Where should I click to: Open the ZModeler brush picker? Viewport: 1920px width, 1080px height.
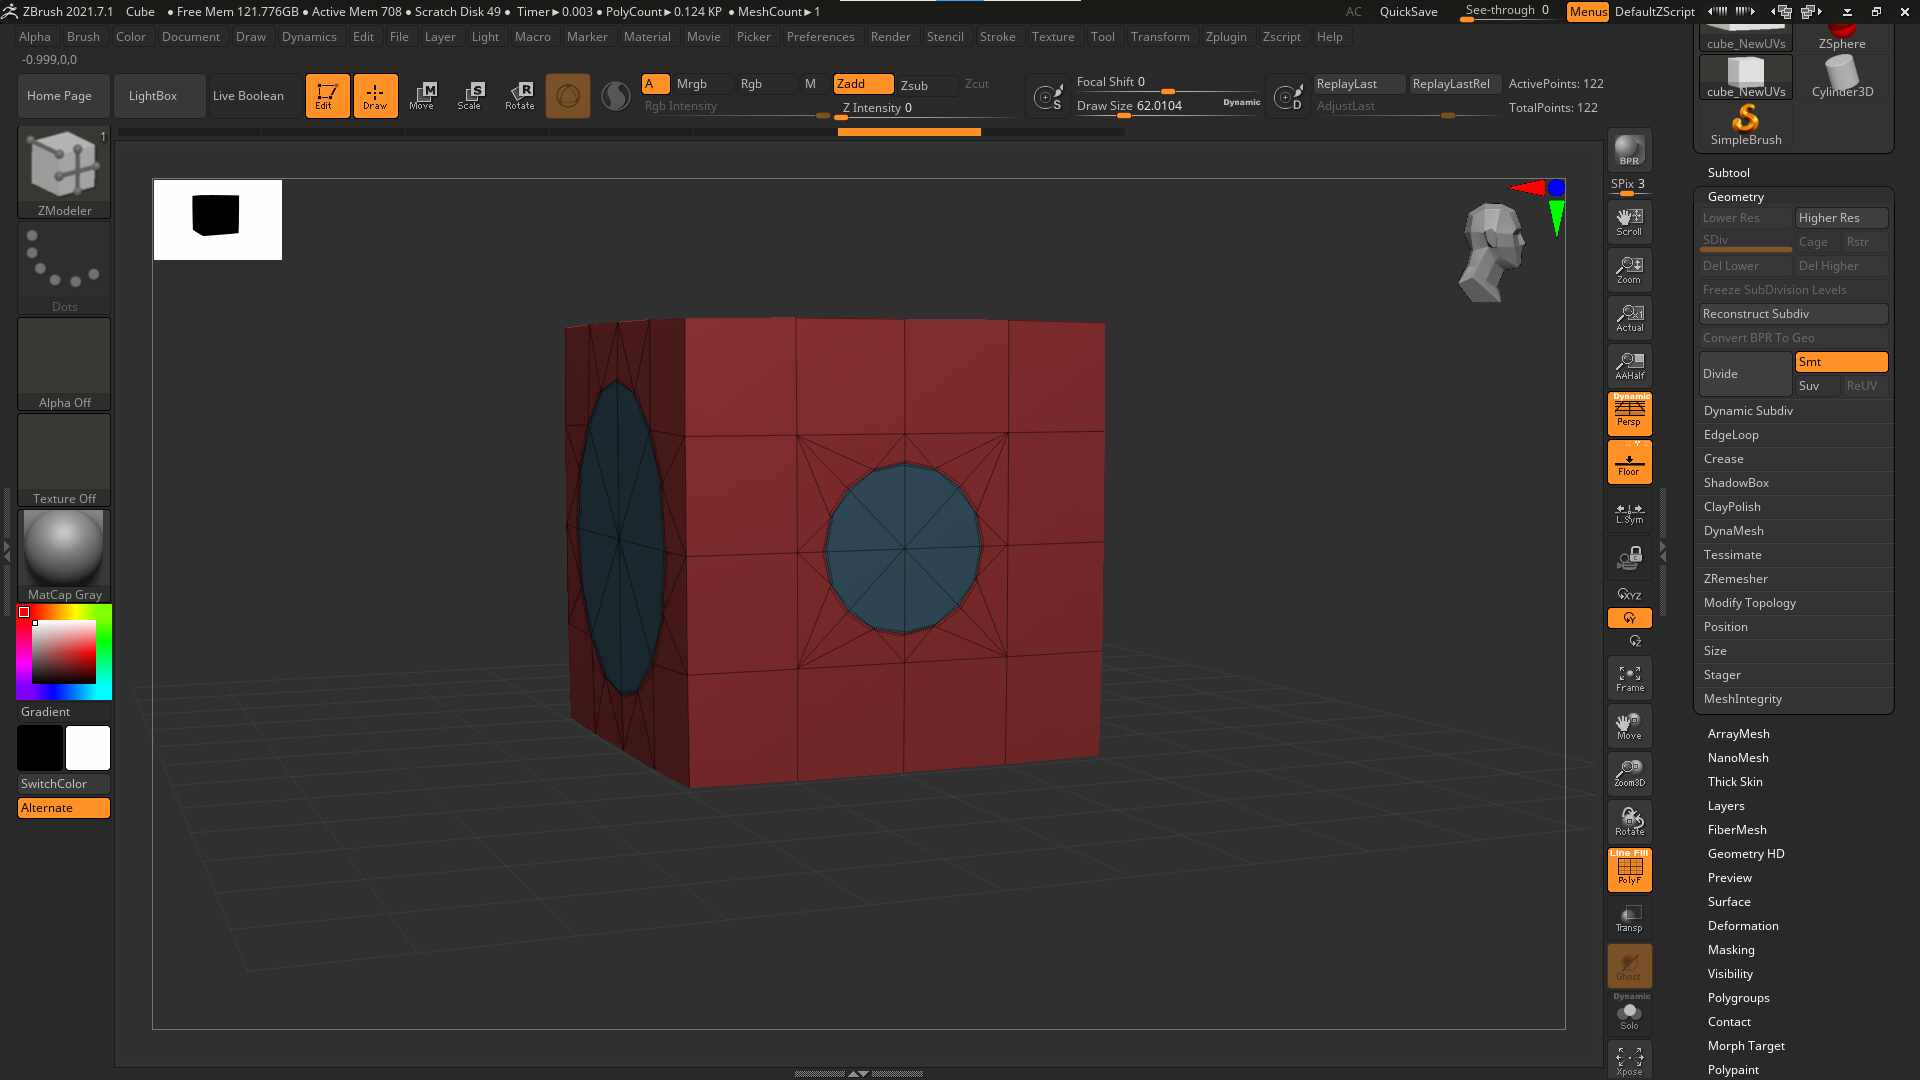[64, 172]
